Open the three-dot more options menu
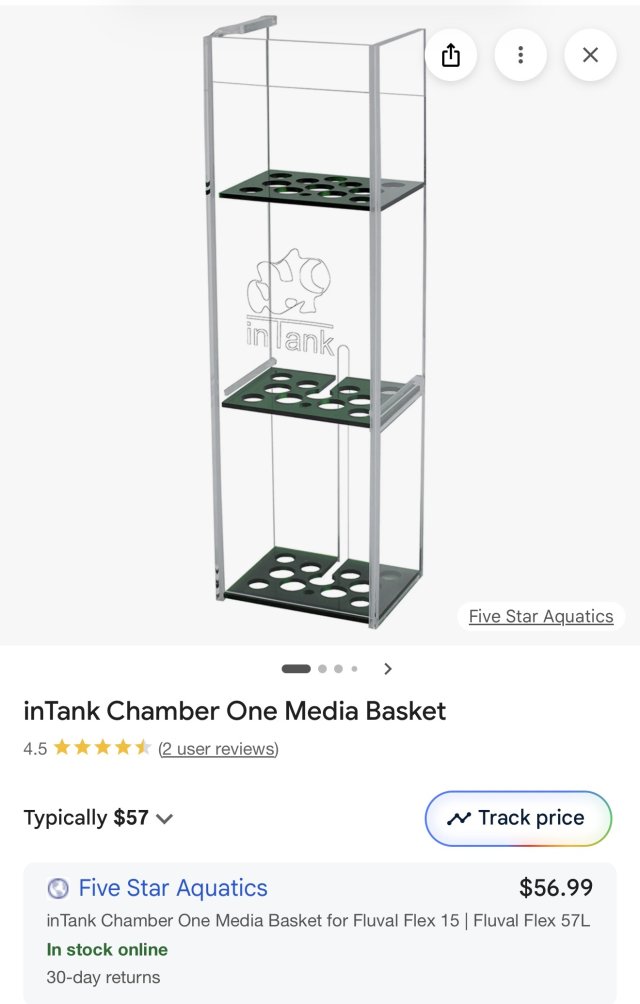The image size is (640, 1004). (520, 55)
